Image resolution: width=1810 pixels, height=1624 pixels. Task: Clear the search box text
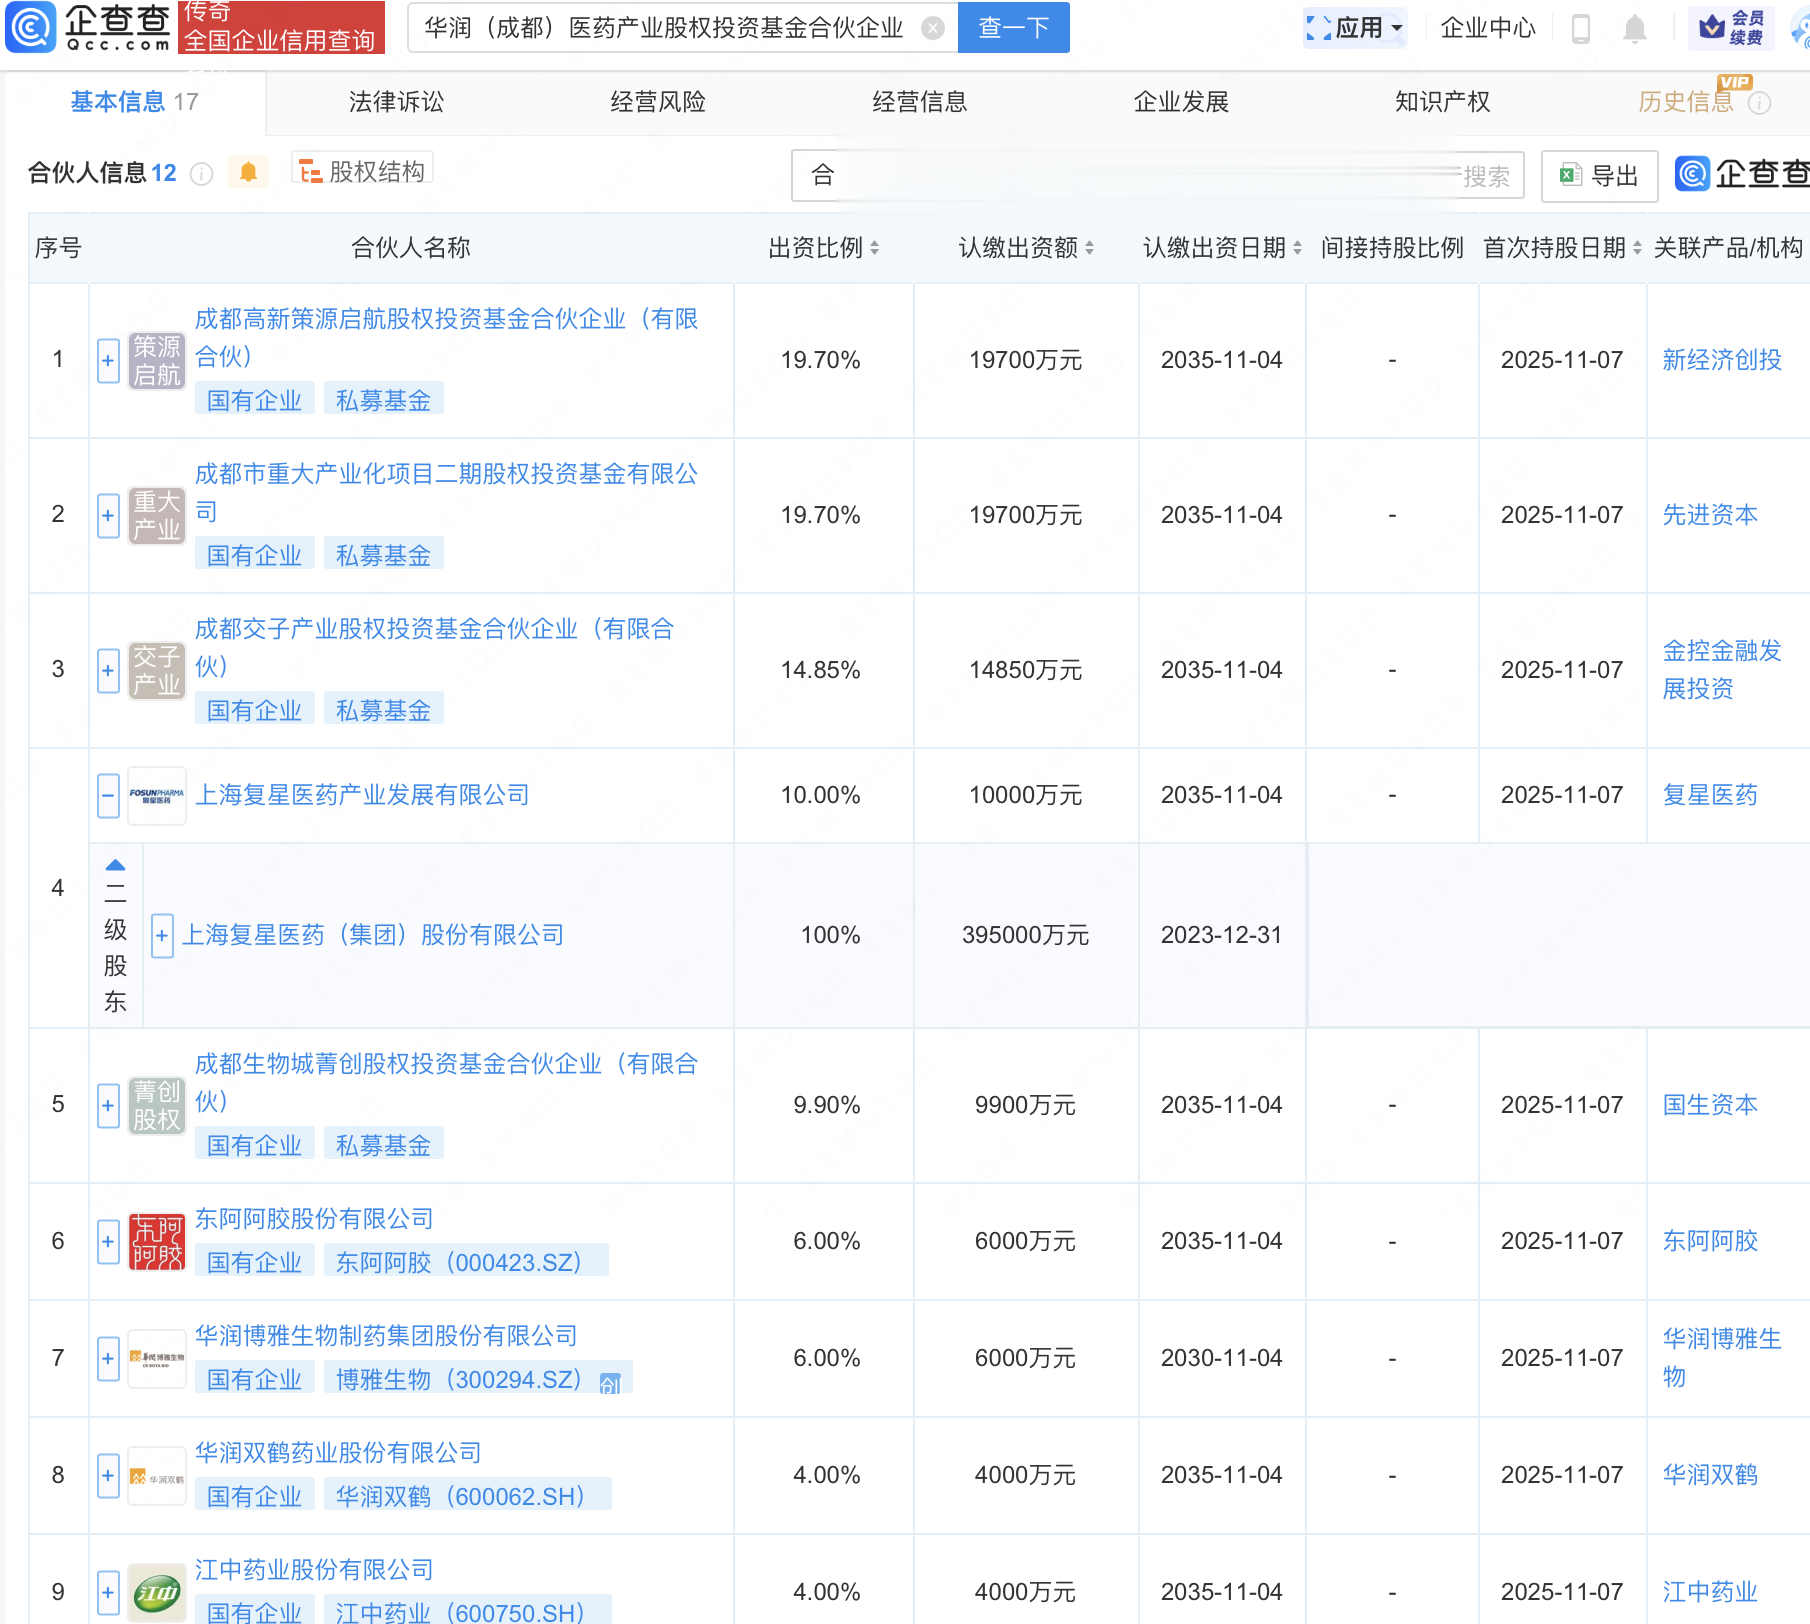pyautogui.click(x=932, y=28)
